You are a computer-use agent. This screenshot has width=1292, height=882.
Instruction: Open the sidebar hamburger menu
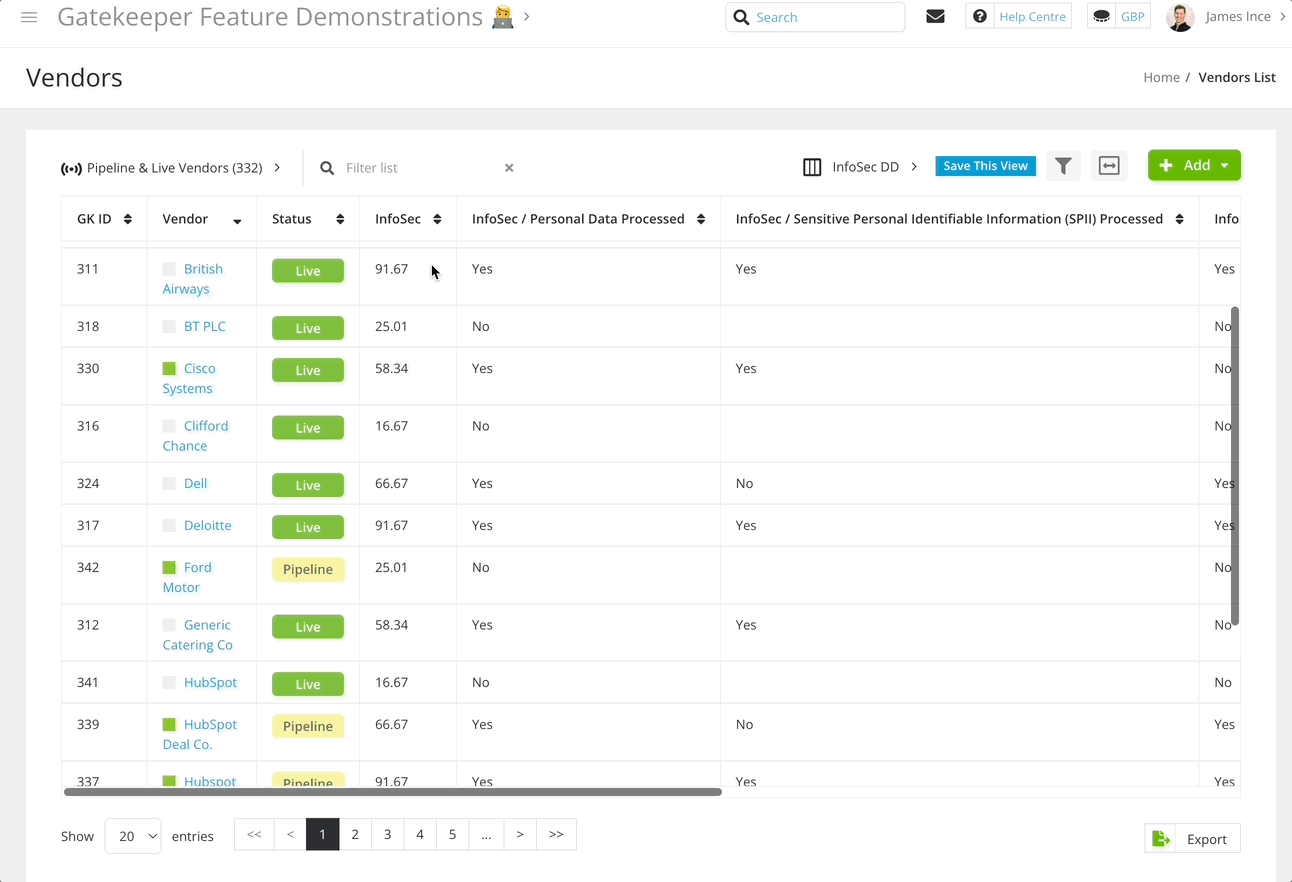[x=29, y=16]
